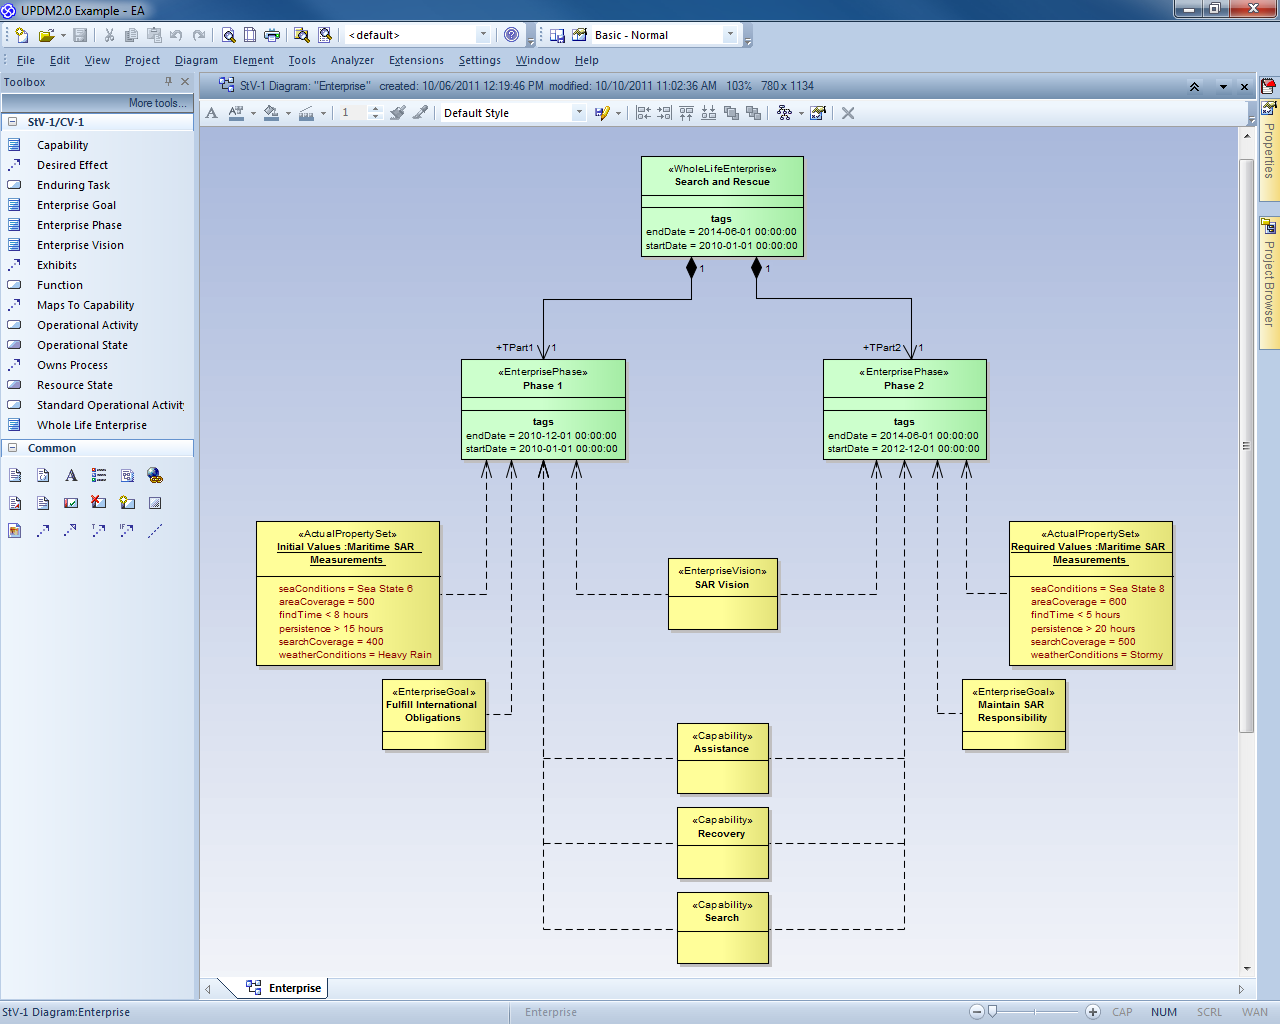Open the Basic - Normal layout dropdown
Screen dimensions: 1280x1024
pos(730,35)
